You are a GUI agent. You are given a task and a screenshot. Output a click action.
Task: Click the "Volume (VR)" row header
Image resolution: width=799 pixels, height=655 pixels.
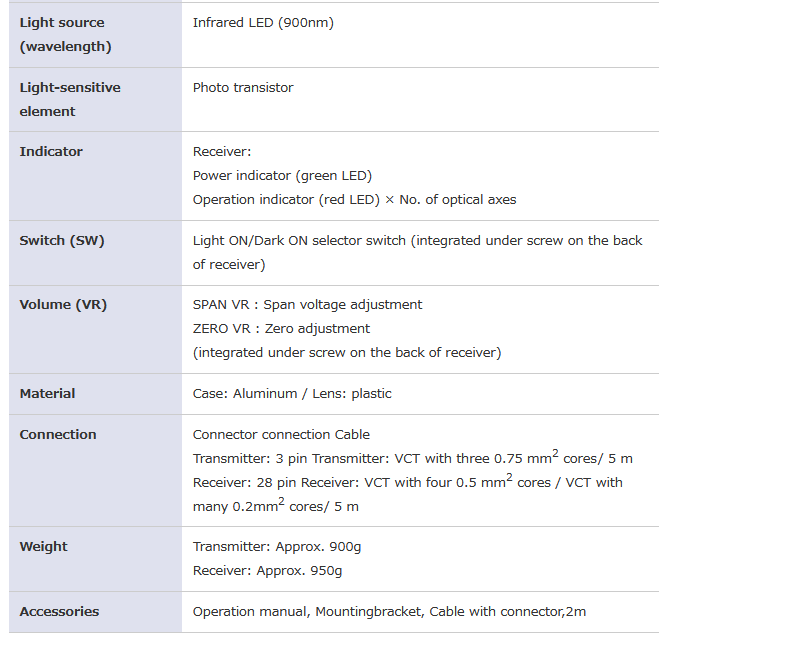(63, 304)
